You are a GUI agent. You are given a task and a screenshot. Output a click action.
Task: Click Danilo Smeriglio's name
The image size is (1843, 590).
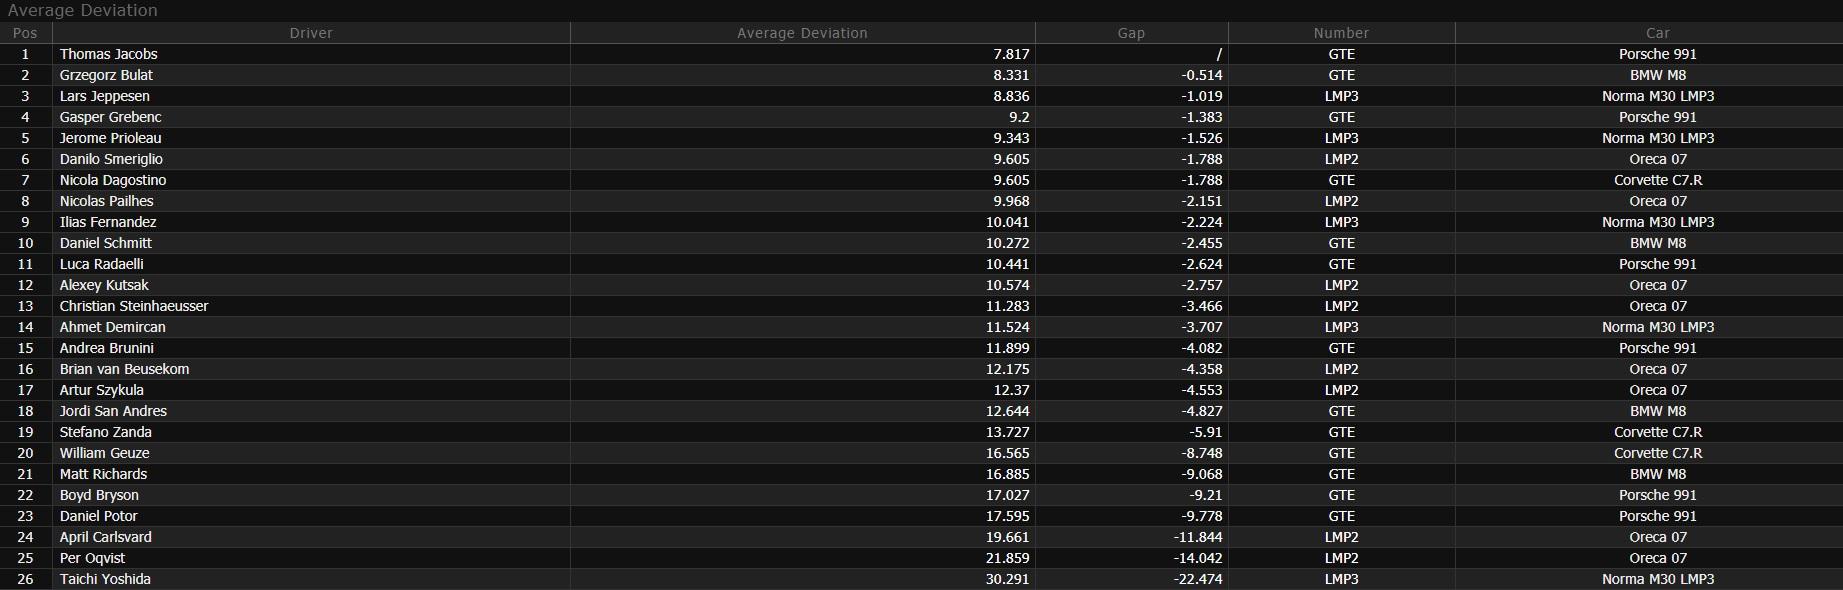click(111, 159)
